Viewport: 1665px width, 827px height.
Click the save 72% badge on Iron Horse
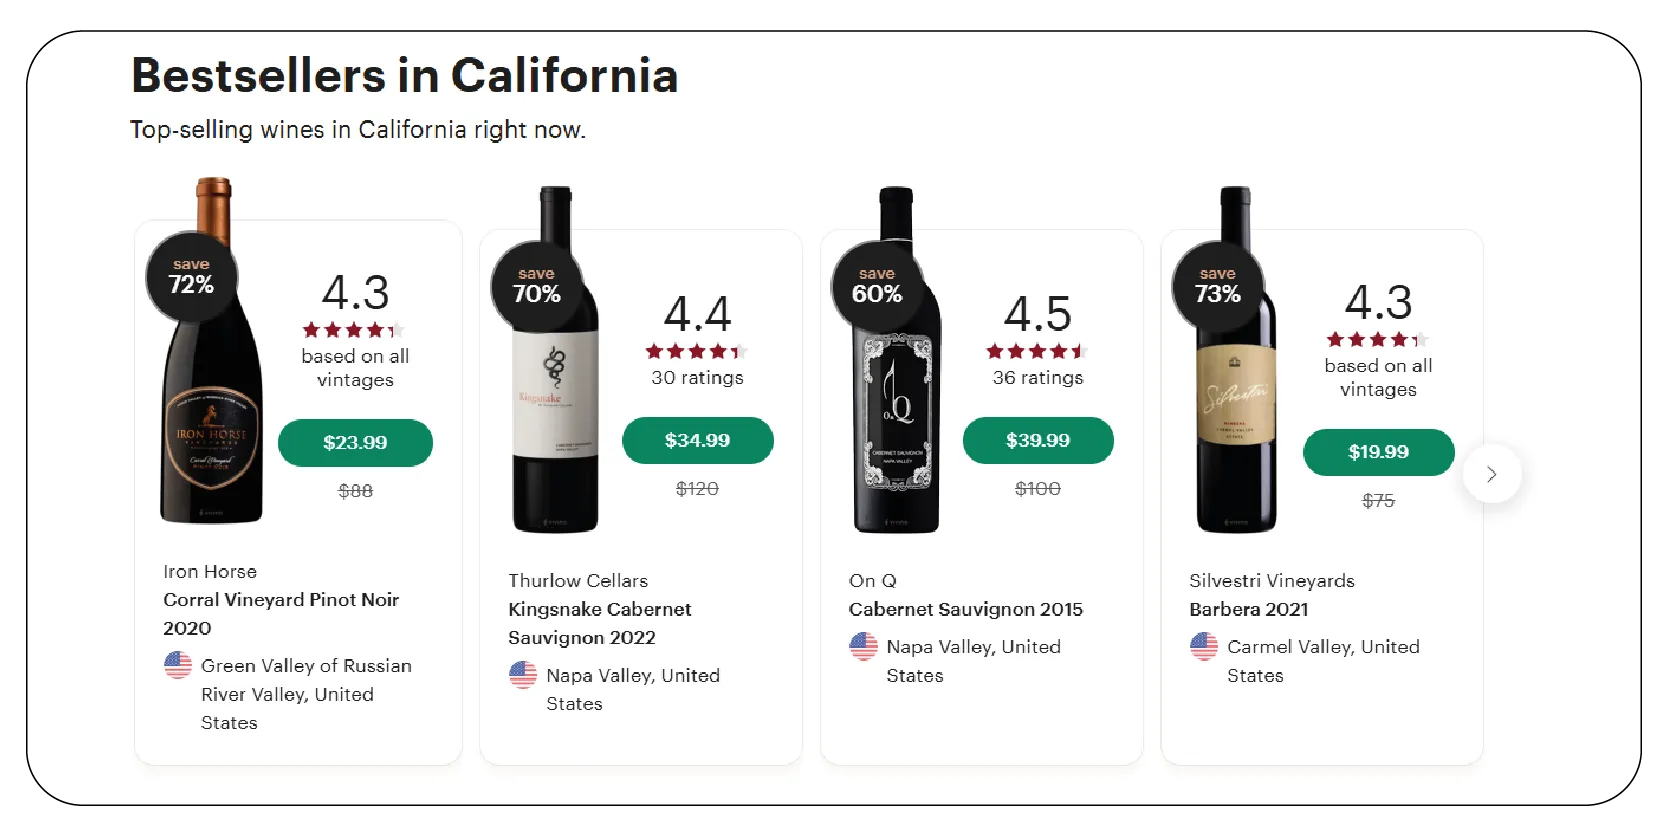pos(191,277)
